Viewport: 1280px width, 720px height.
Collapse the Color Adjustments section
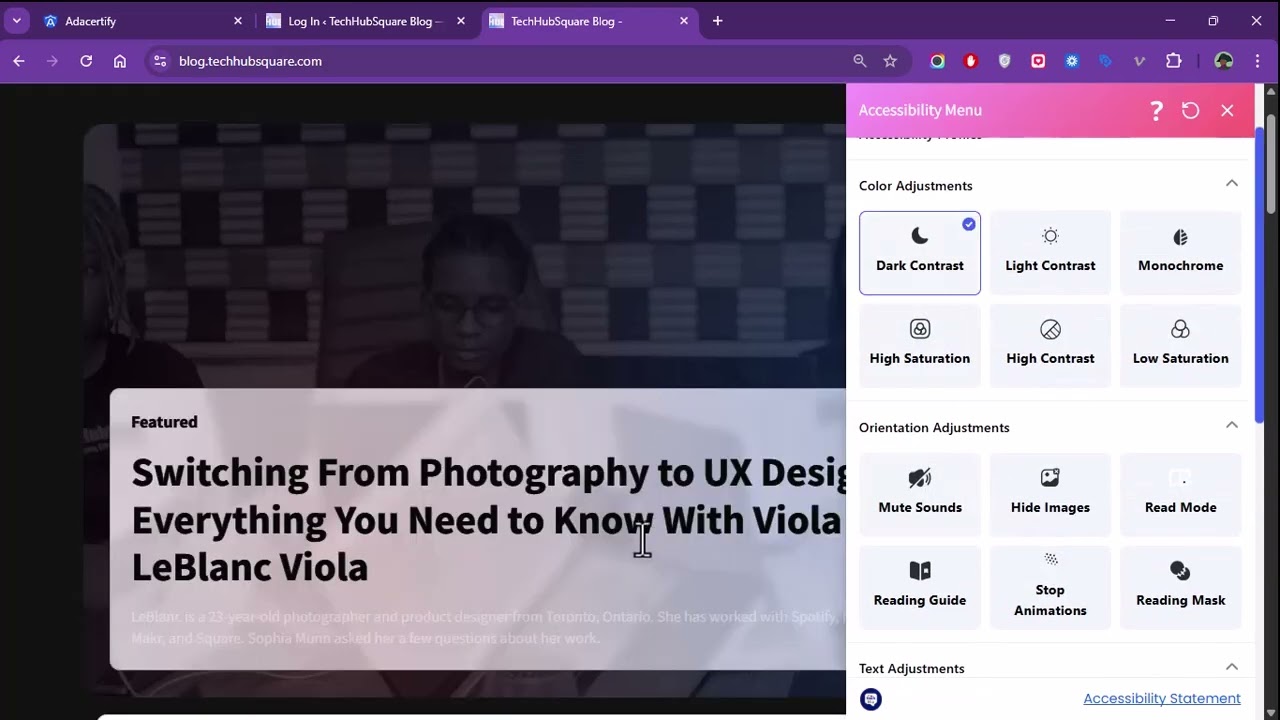click(x=1232, y=184)
